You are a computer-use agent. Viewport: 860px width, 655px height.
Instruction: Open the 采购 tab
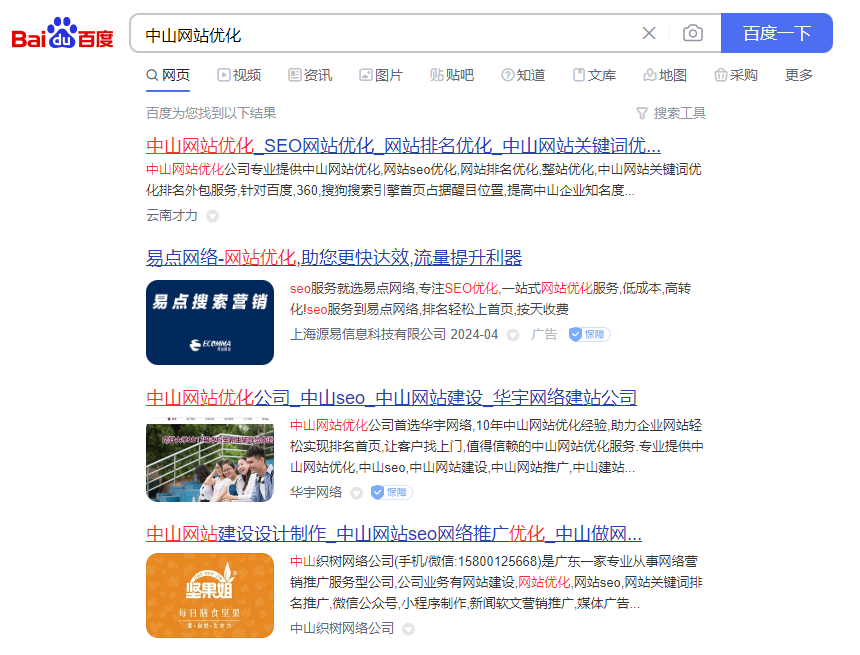pos(736,75)
